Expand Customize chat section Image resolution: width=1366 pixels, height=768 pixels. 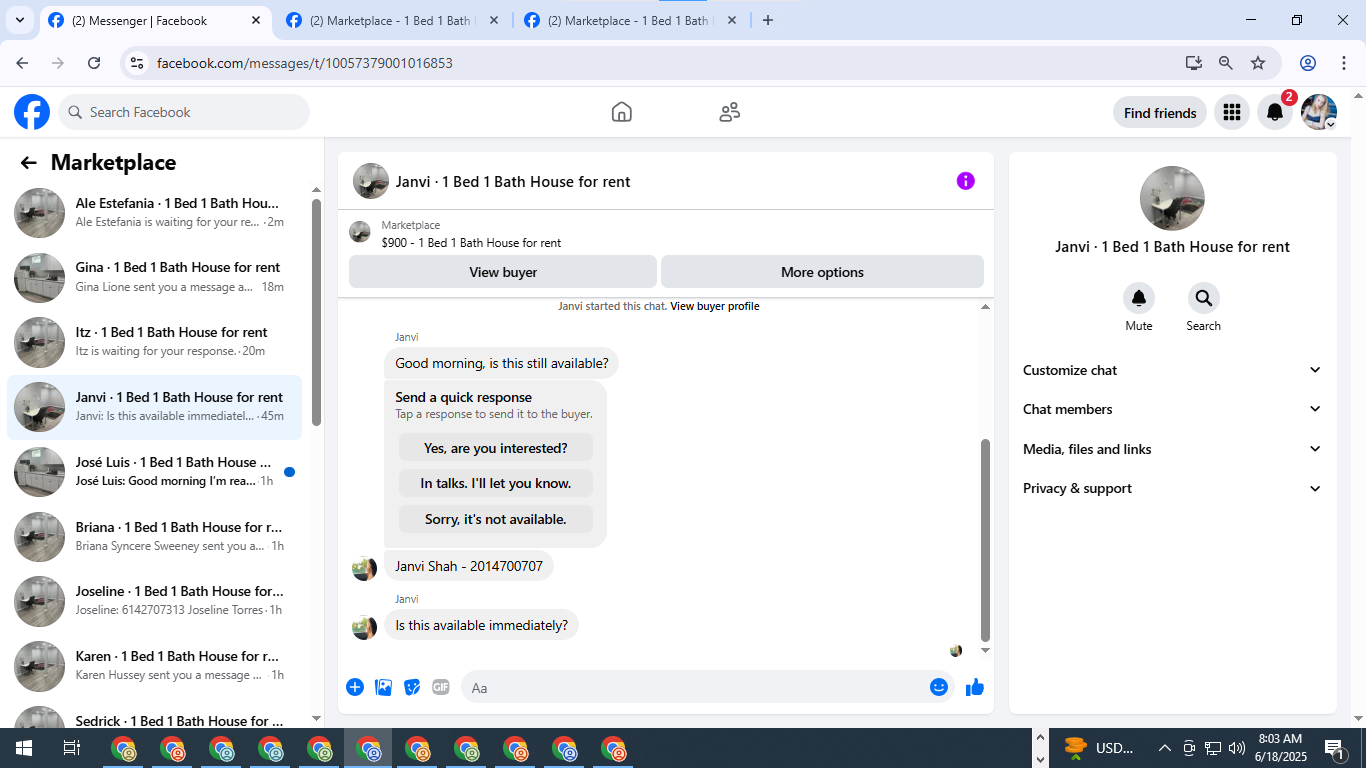click(x=1172, y=370)
